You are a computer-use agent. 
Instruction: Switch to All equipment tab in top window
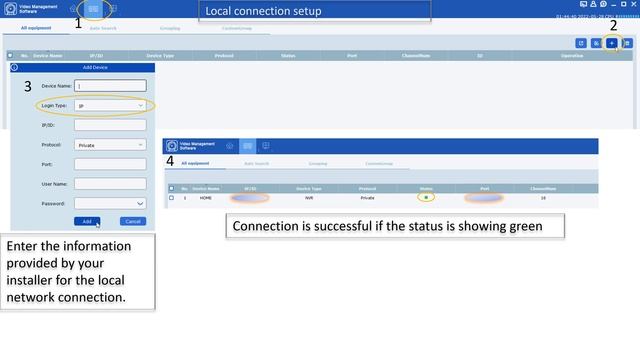[36, 28]
